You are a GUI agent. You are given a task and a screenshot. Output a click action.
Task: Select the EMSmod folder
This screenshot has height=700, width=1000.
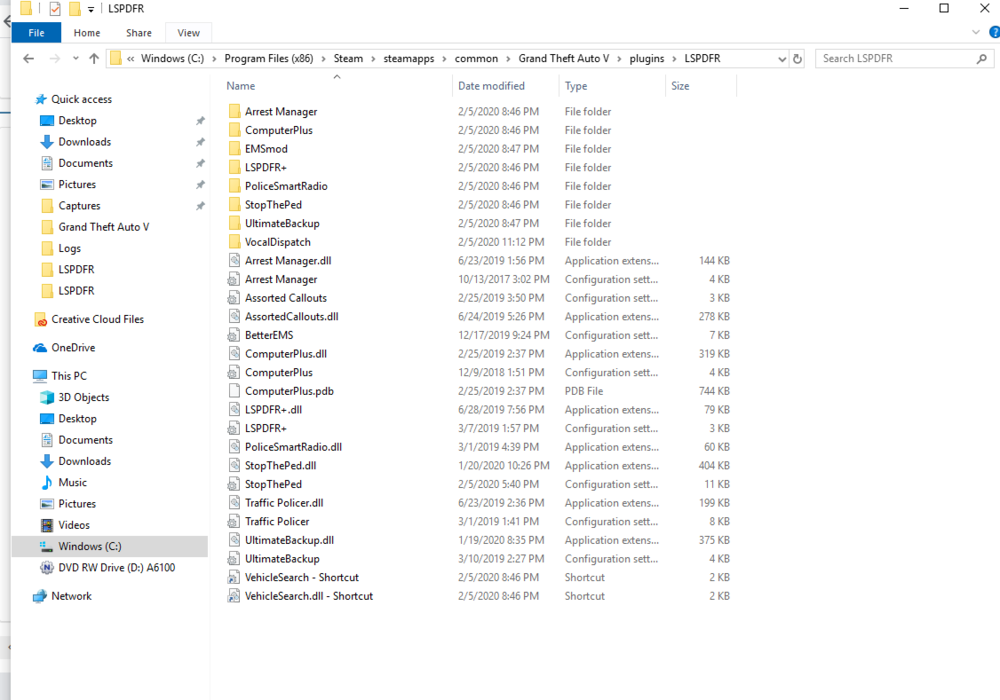point(266,149)
